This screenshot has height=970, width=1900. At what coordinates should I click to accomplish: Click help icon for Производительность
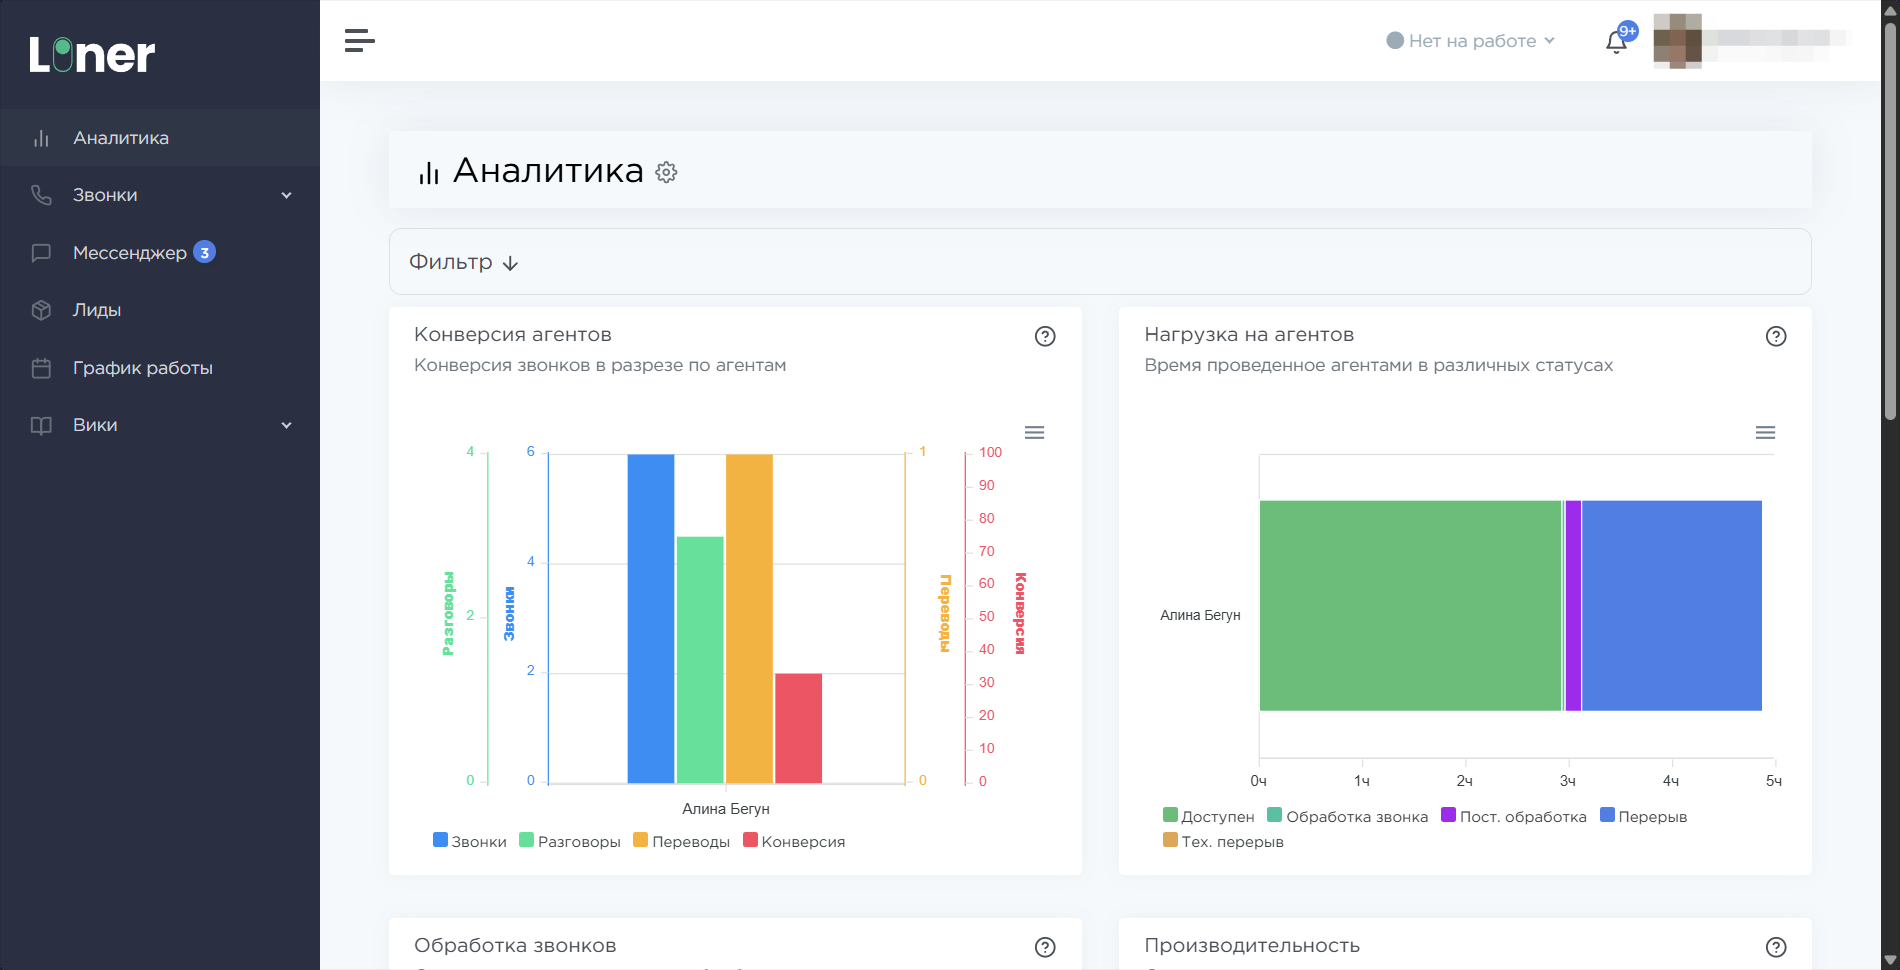1775,947
